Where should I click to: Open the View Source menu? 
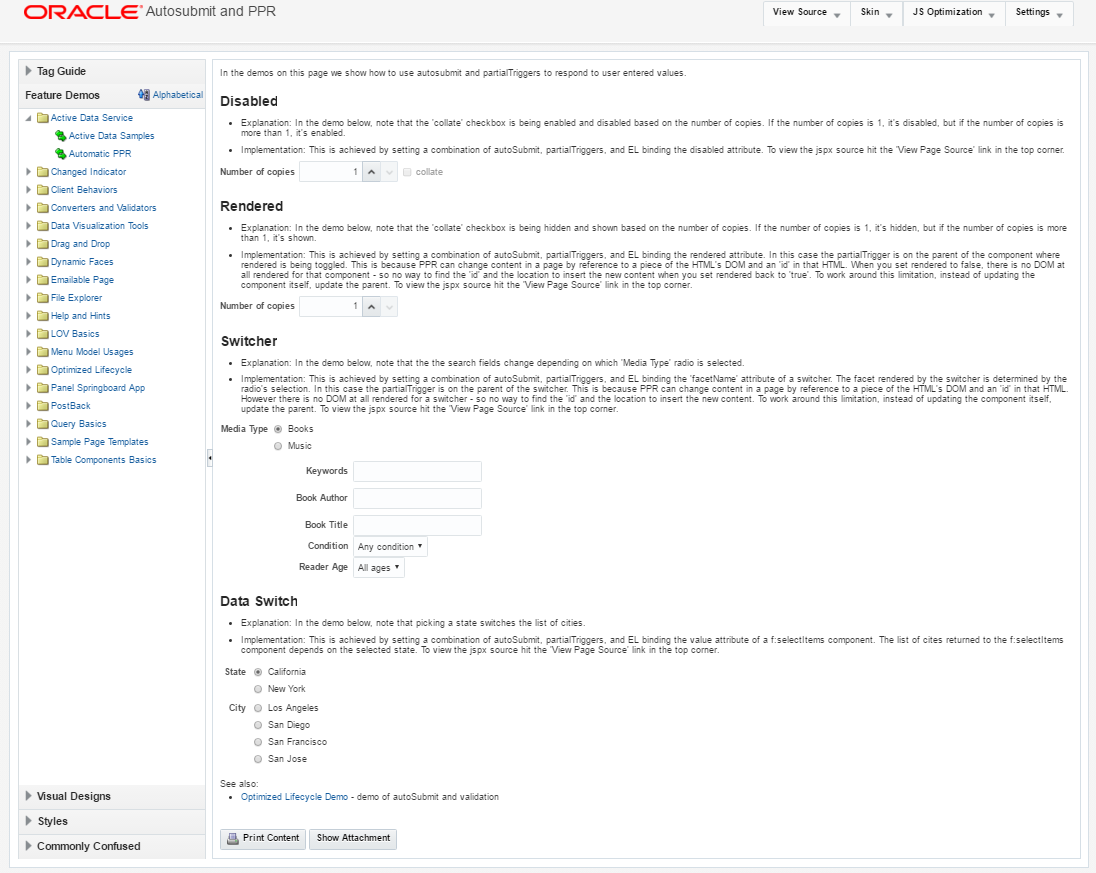pyautogui.click(x=807, y=13)
